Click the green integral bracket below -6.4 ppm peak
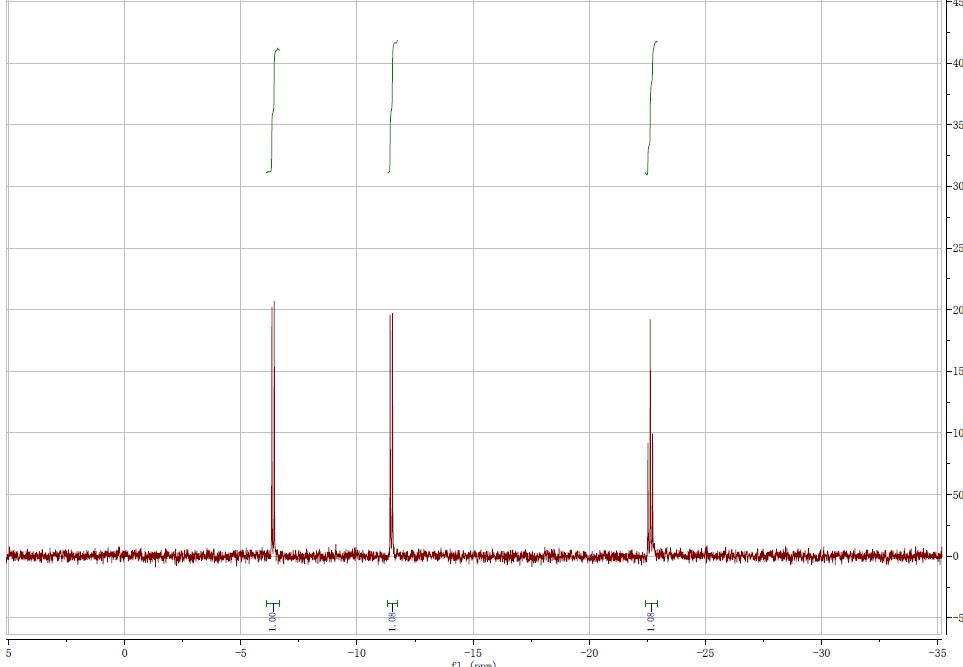Viewport: 963px width, 667px height. [273, 603]
